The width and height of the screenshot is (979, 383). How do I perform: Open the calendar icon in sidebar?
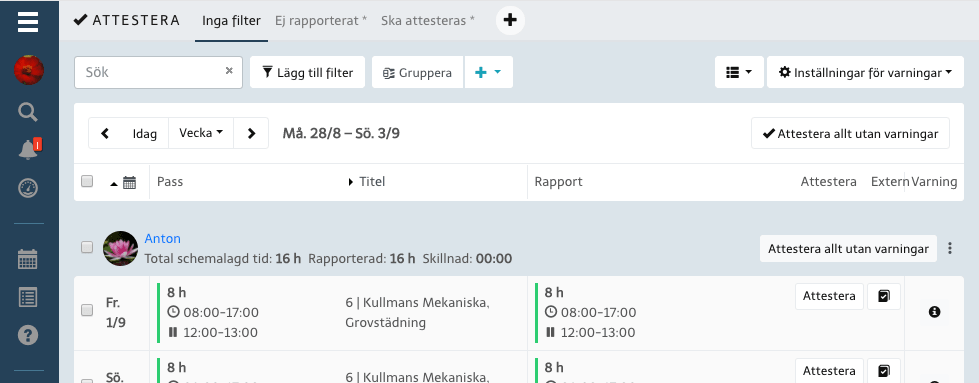pyautogui.click(x=28, y=259)
